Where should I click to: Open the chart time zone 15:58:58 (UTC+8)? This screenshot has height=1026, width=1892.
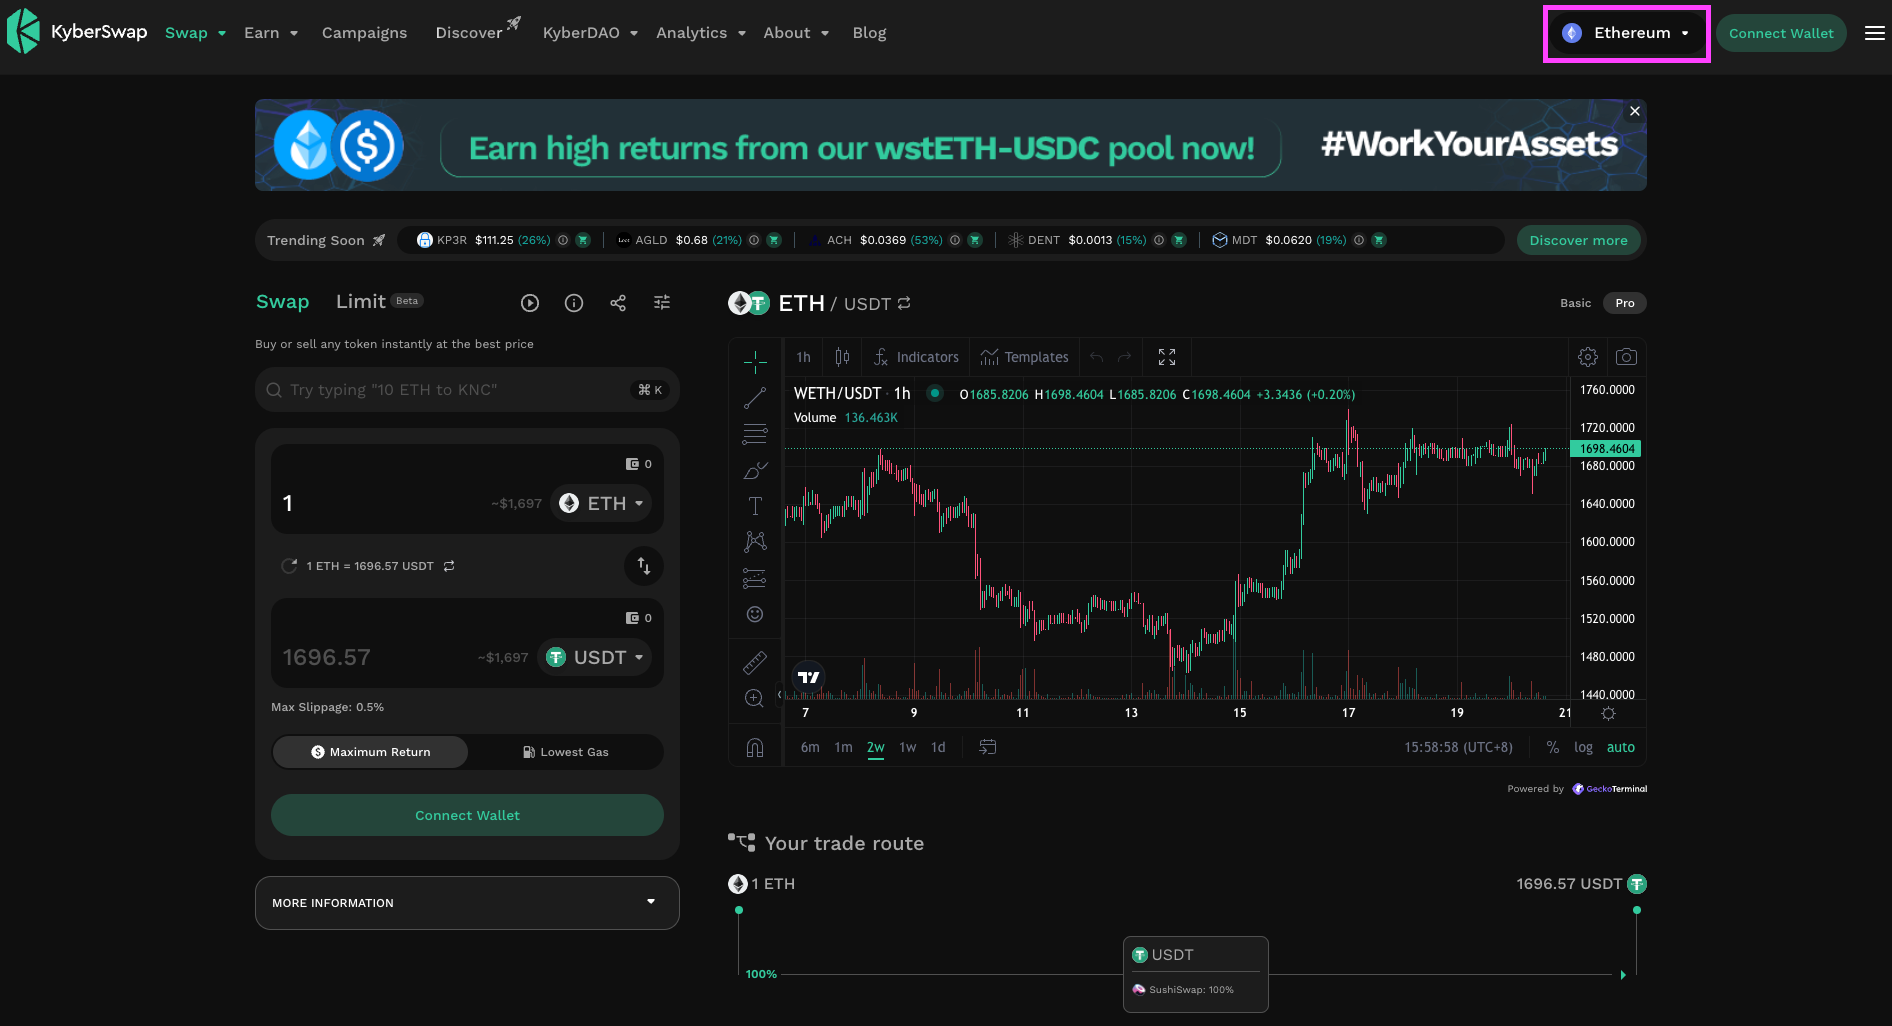coord(1458,747)
